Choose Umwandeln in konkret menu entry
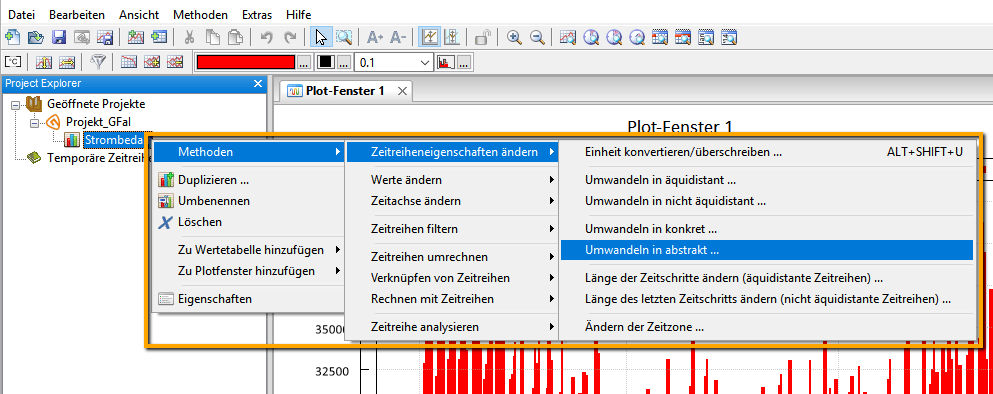993x394 pixels. [767, 229]
